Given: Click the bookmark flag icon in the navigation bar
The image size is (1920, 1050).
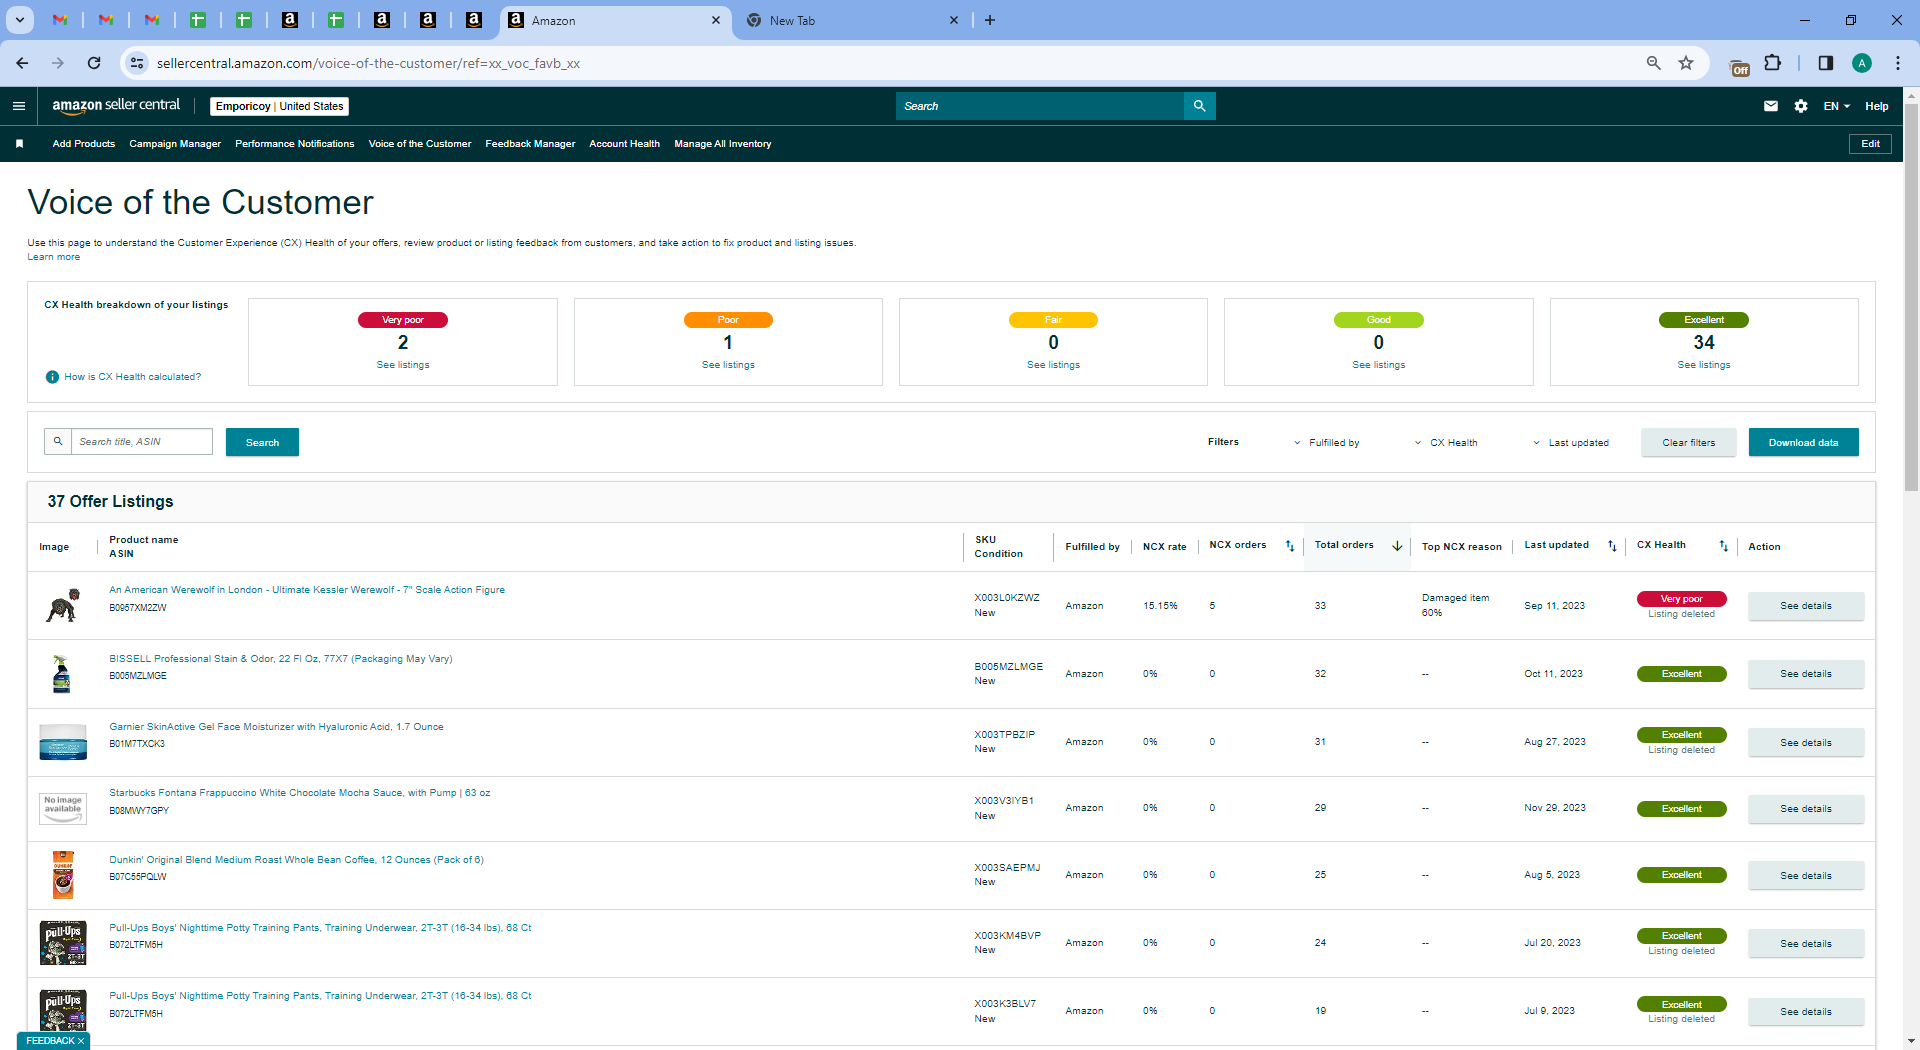Looking at the screenshot, I should [19, 144].
